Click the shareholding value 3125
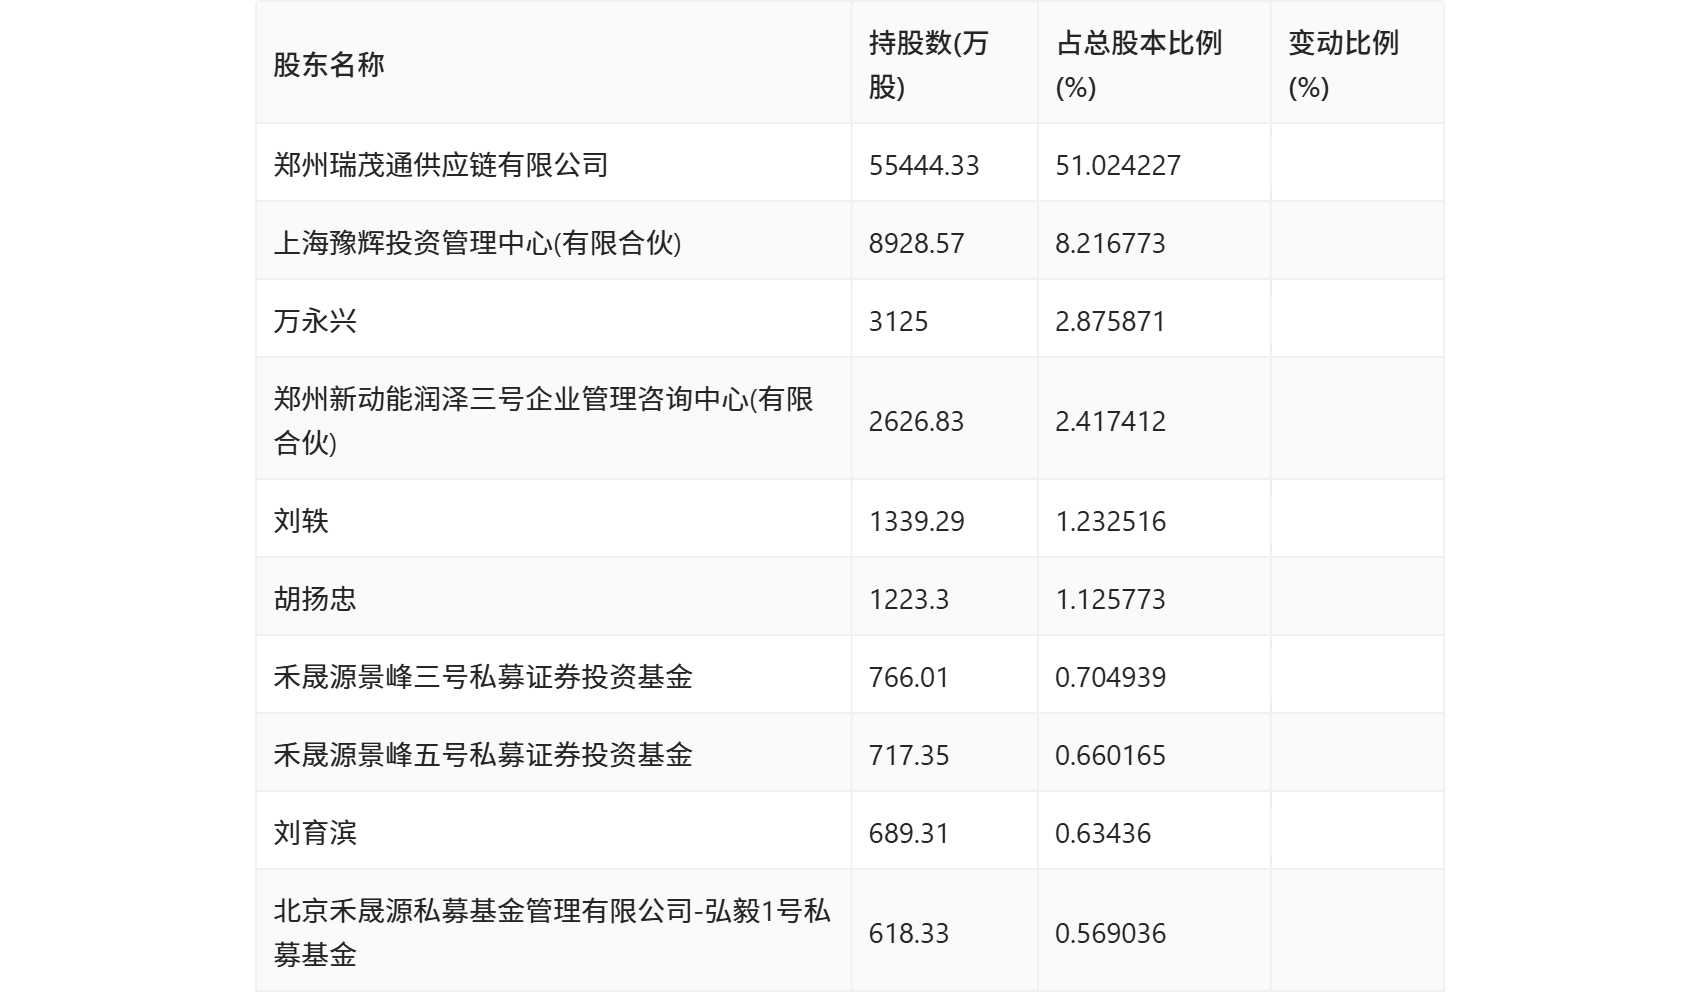Viewport: 1700px width, 992px height. point(898,321)
